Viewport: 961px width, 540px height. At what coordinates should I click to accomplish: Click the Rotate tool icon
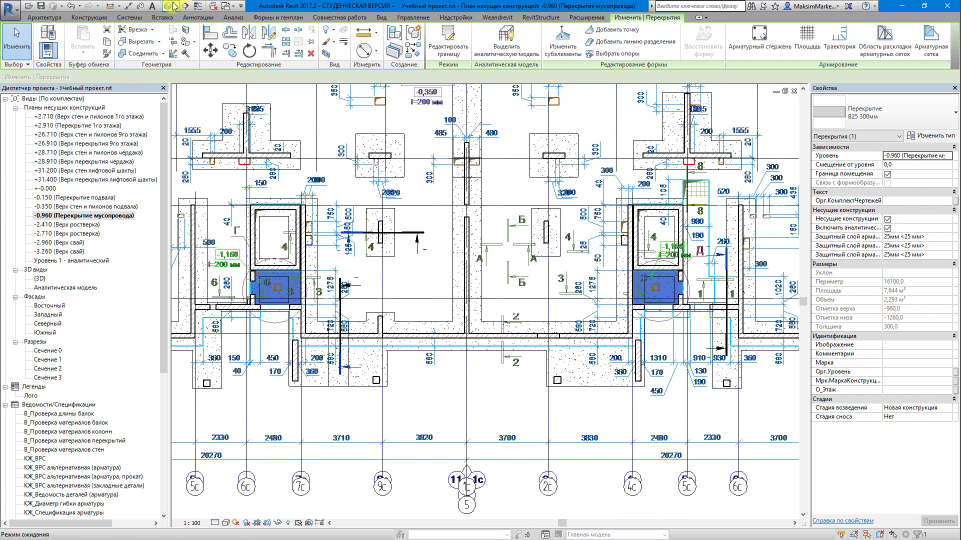point(249,51)
